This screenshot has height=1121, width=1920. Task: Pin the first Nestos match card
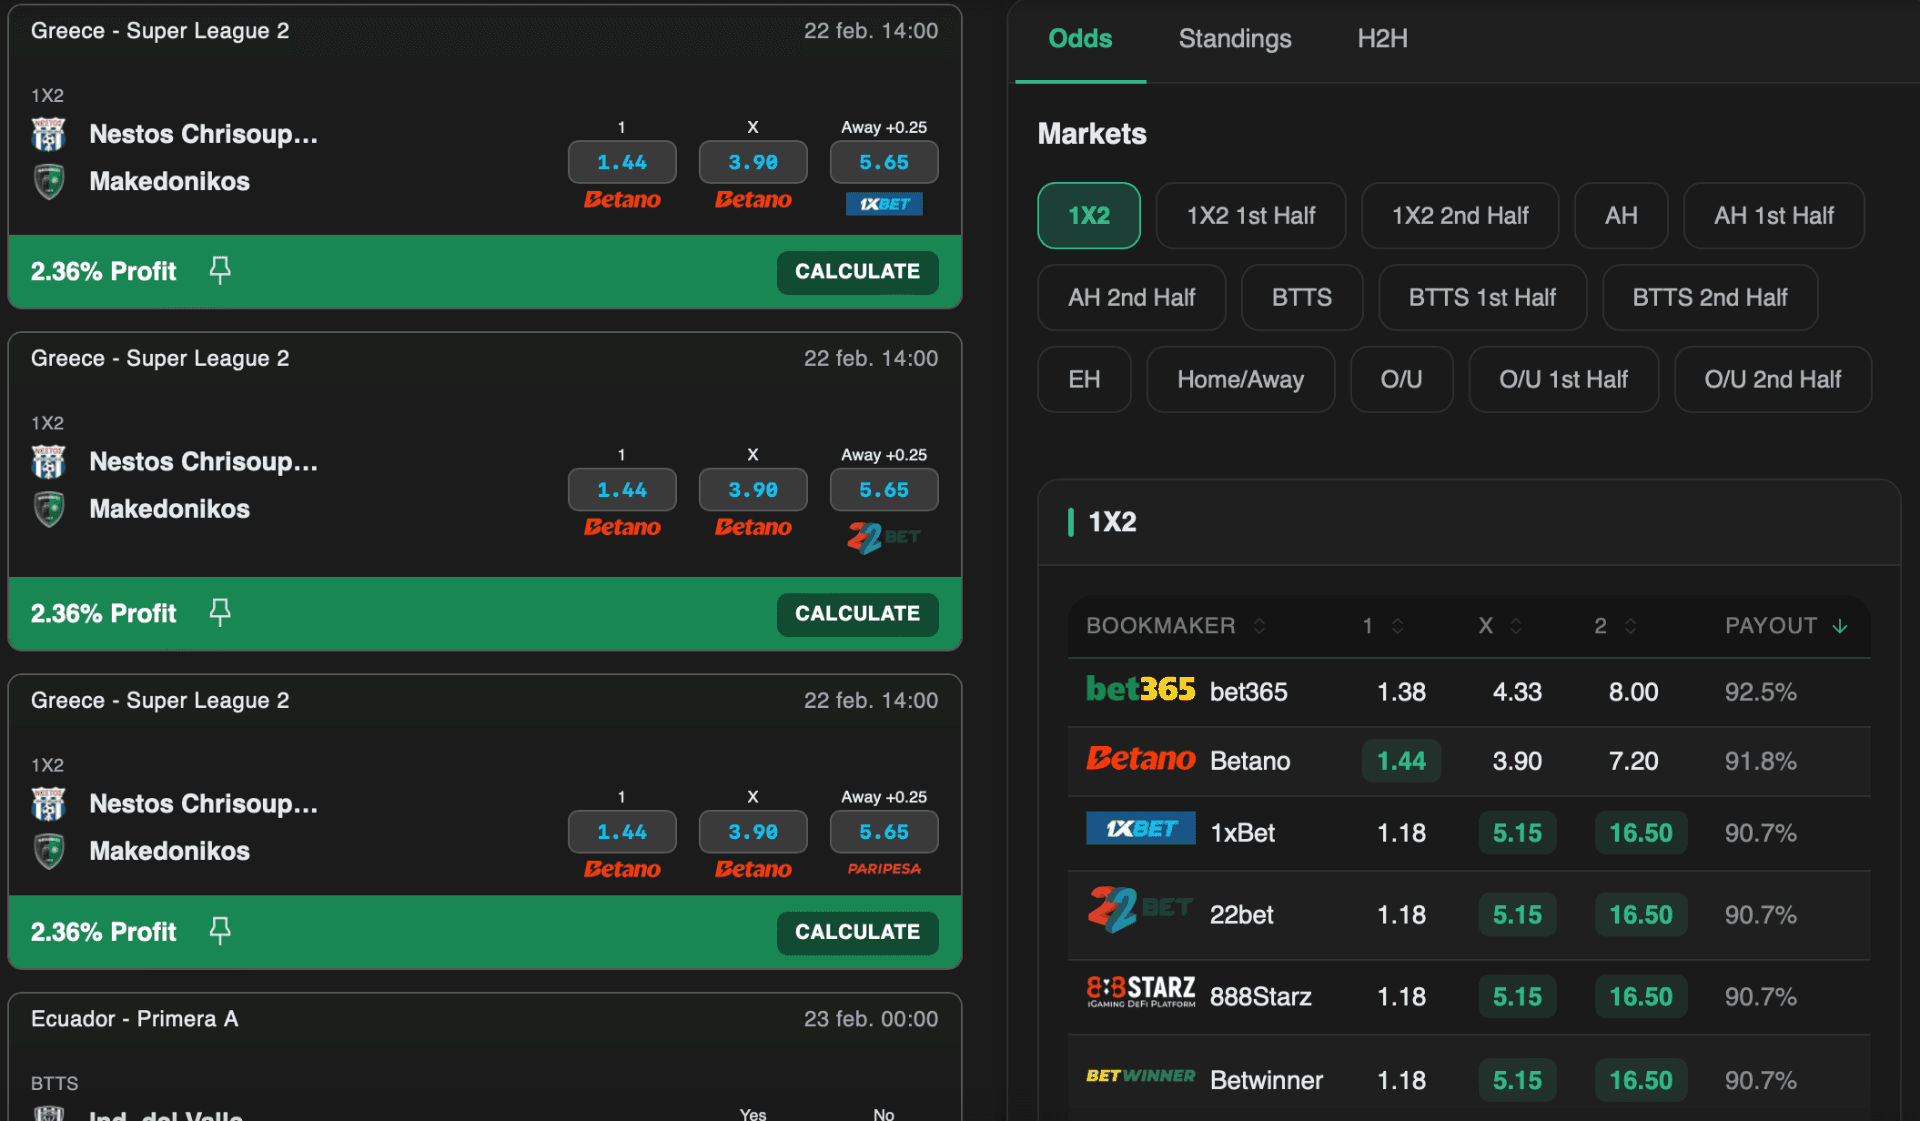point(220,270)
